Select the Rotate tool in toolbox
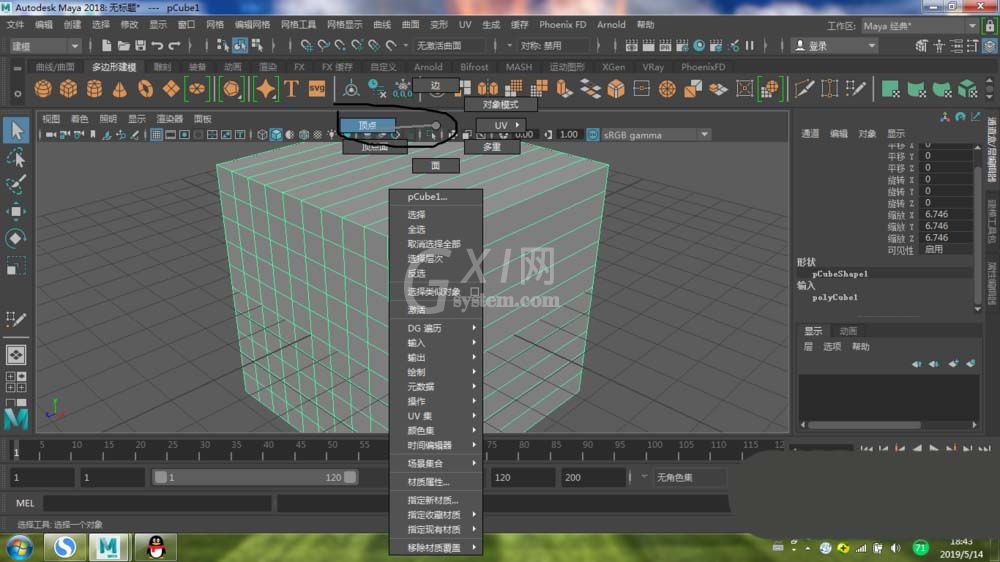The height and width of the screenshot is (562, 1000). 16,238
